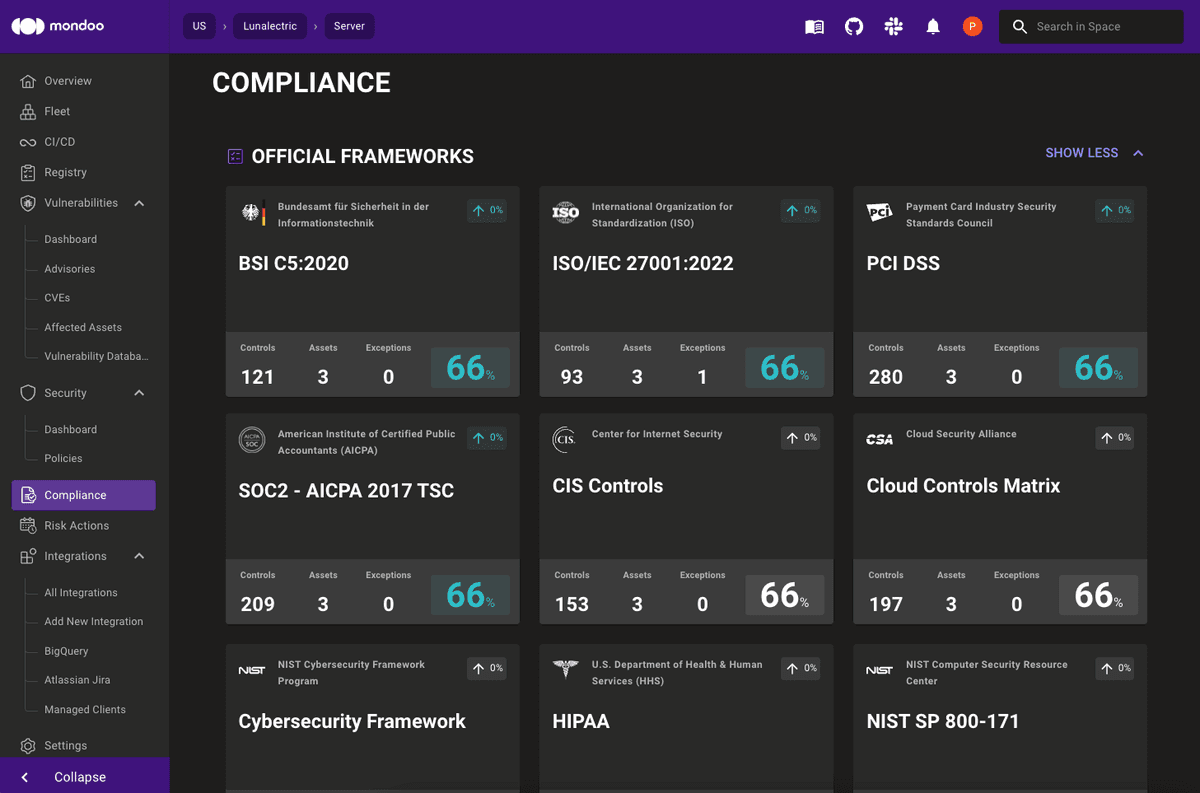Open user profile avatar P
The width and height of the screenshot is (1200, 793).
[x=972, y=27]
